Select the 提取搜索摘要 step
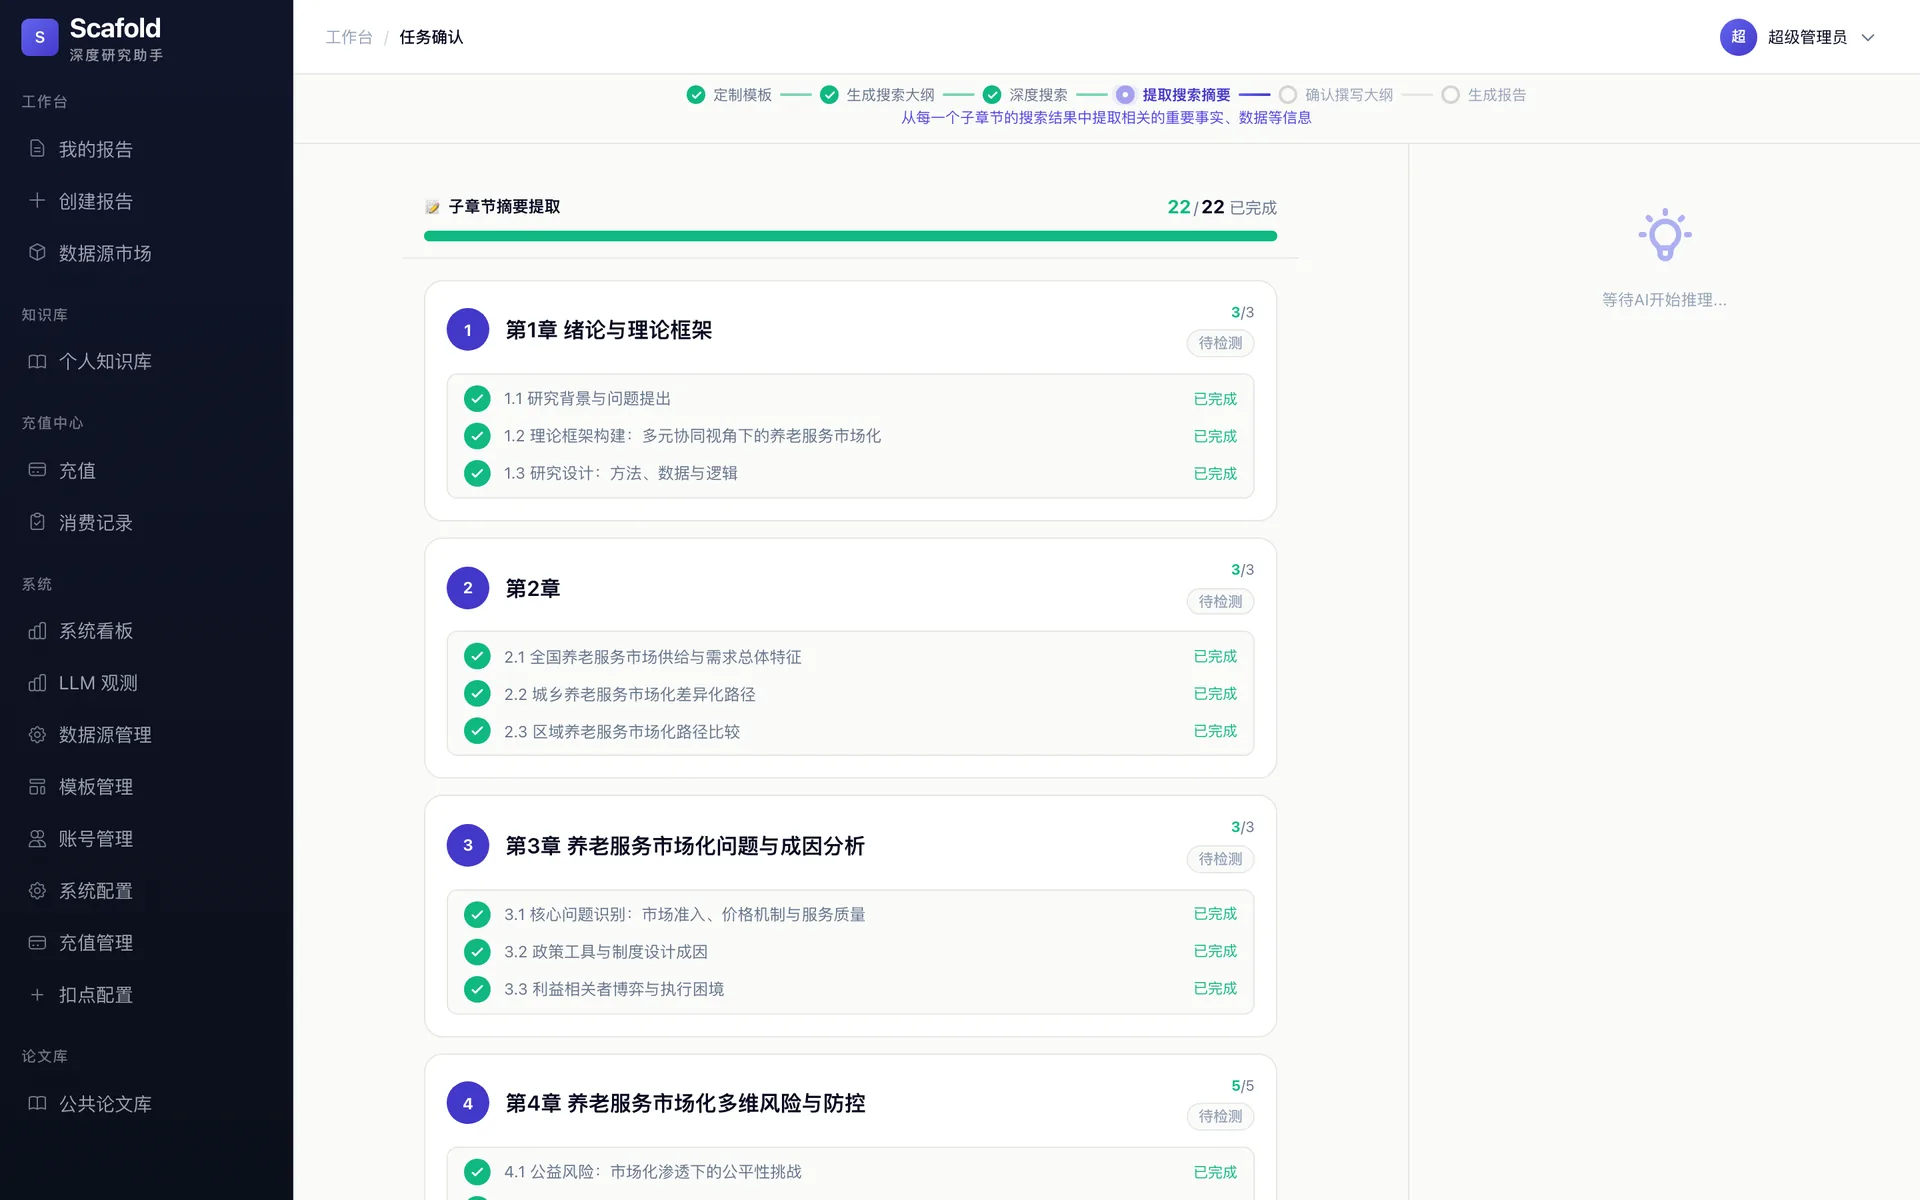 click(x=1173, y=95)
